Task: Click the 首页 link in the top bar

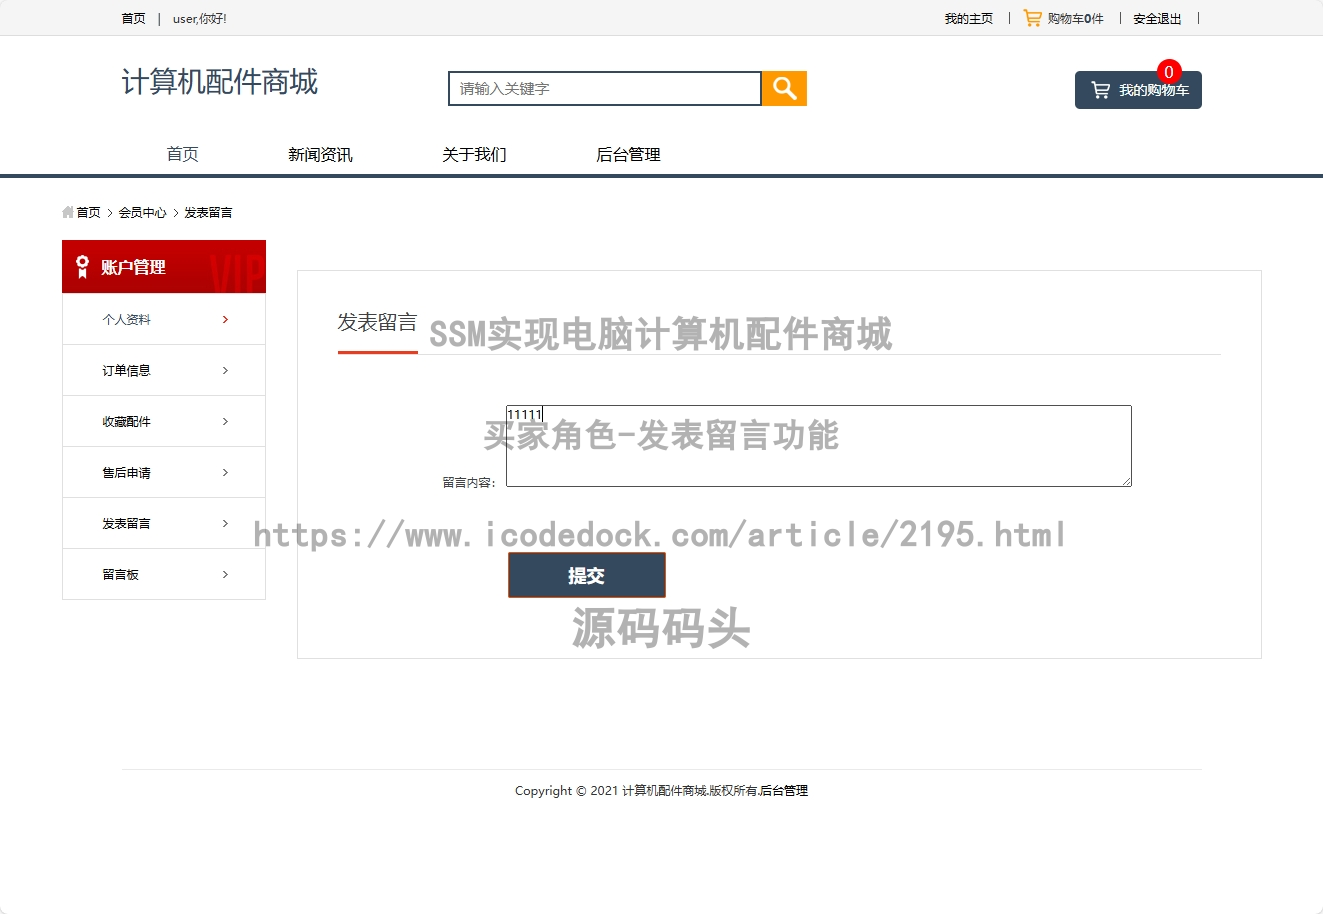Action: click(x=133, y=18)
